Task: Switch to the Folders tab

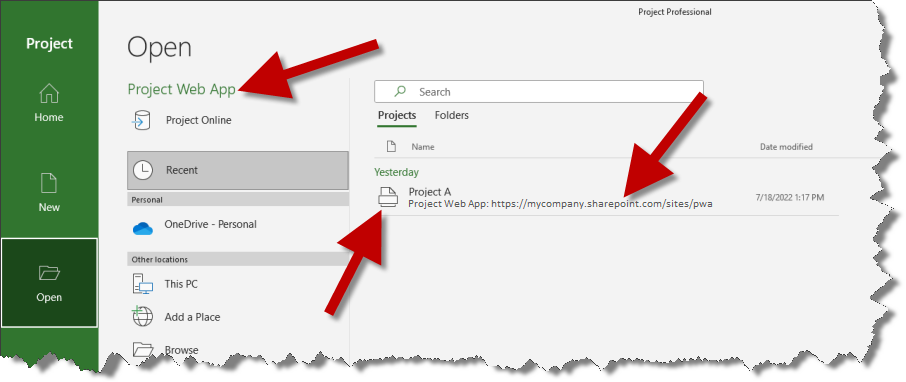Action: click(451, 115)
